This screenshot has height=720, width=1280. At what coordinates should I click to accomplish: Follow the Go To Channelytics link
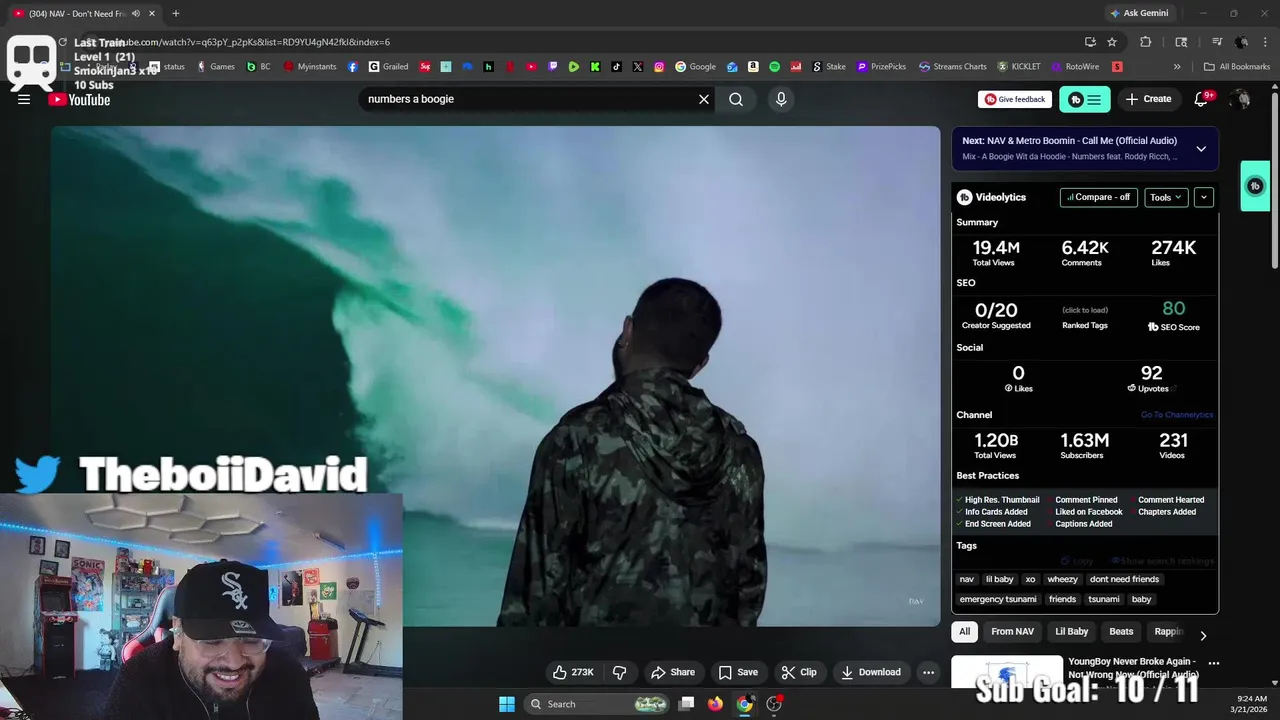1177,415
